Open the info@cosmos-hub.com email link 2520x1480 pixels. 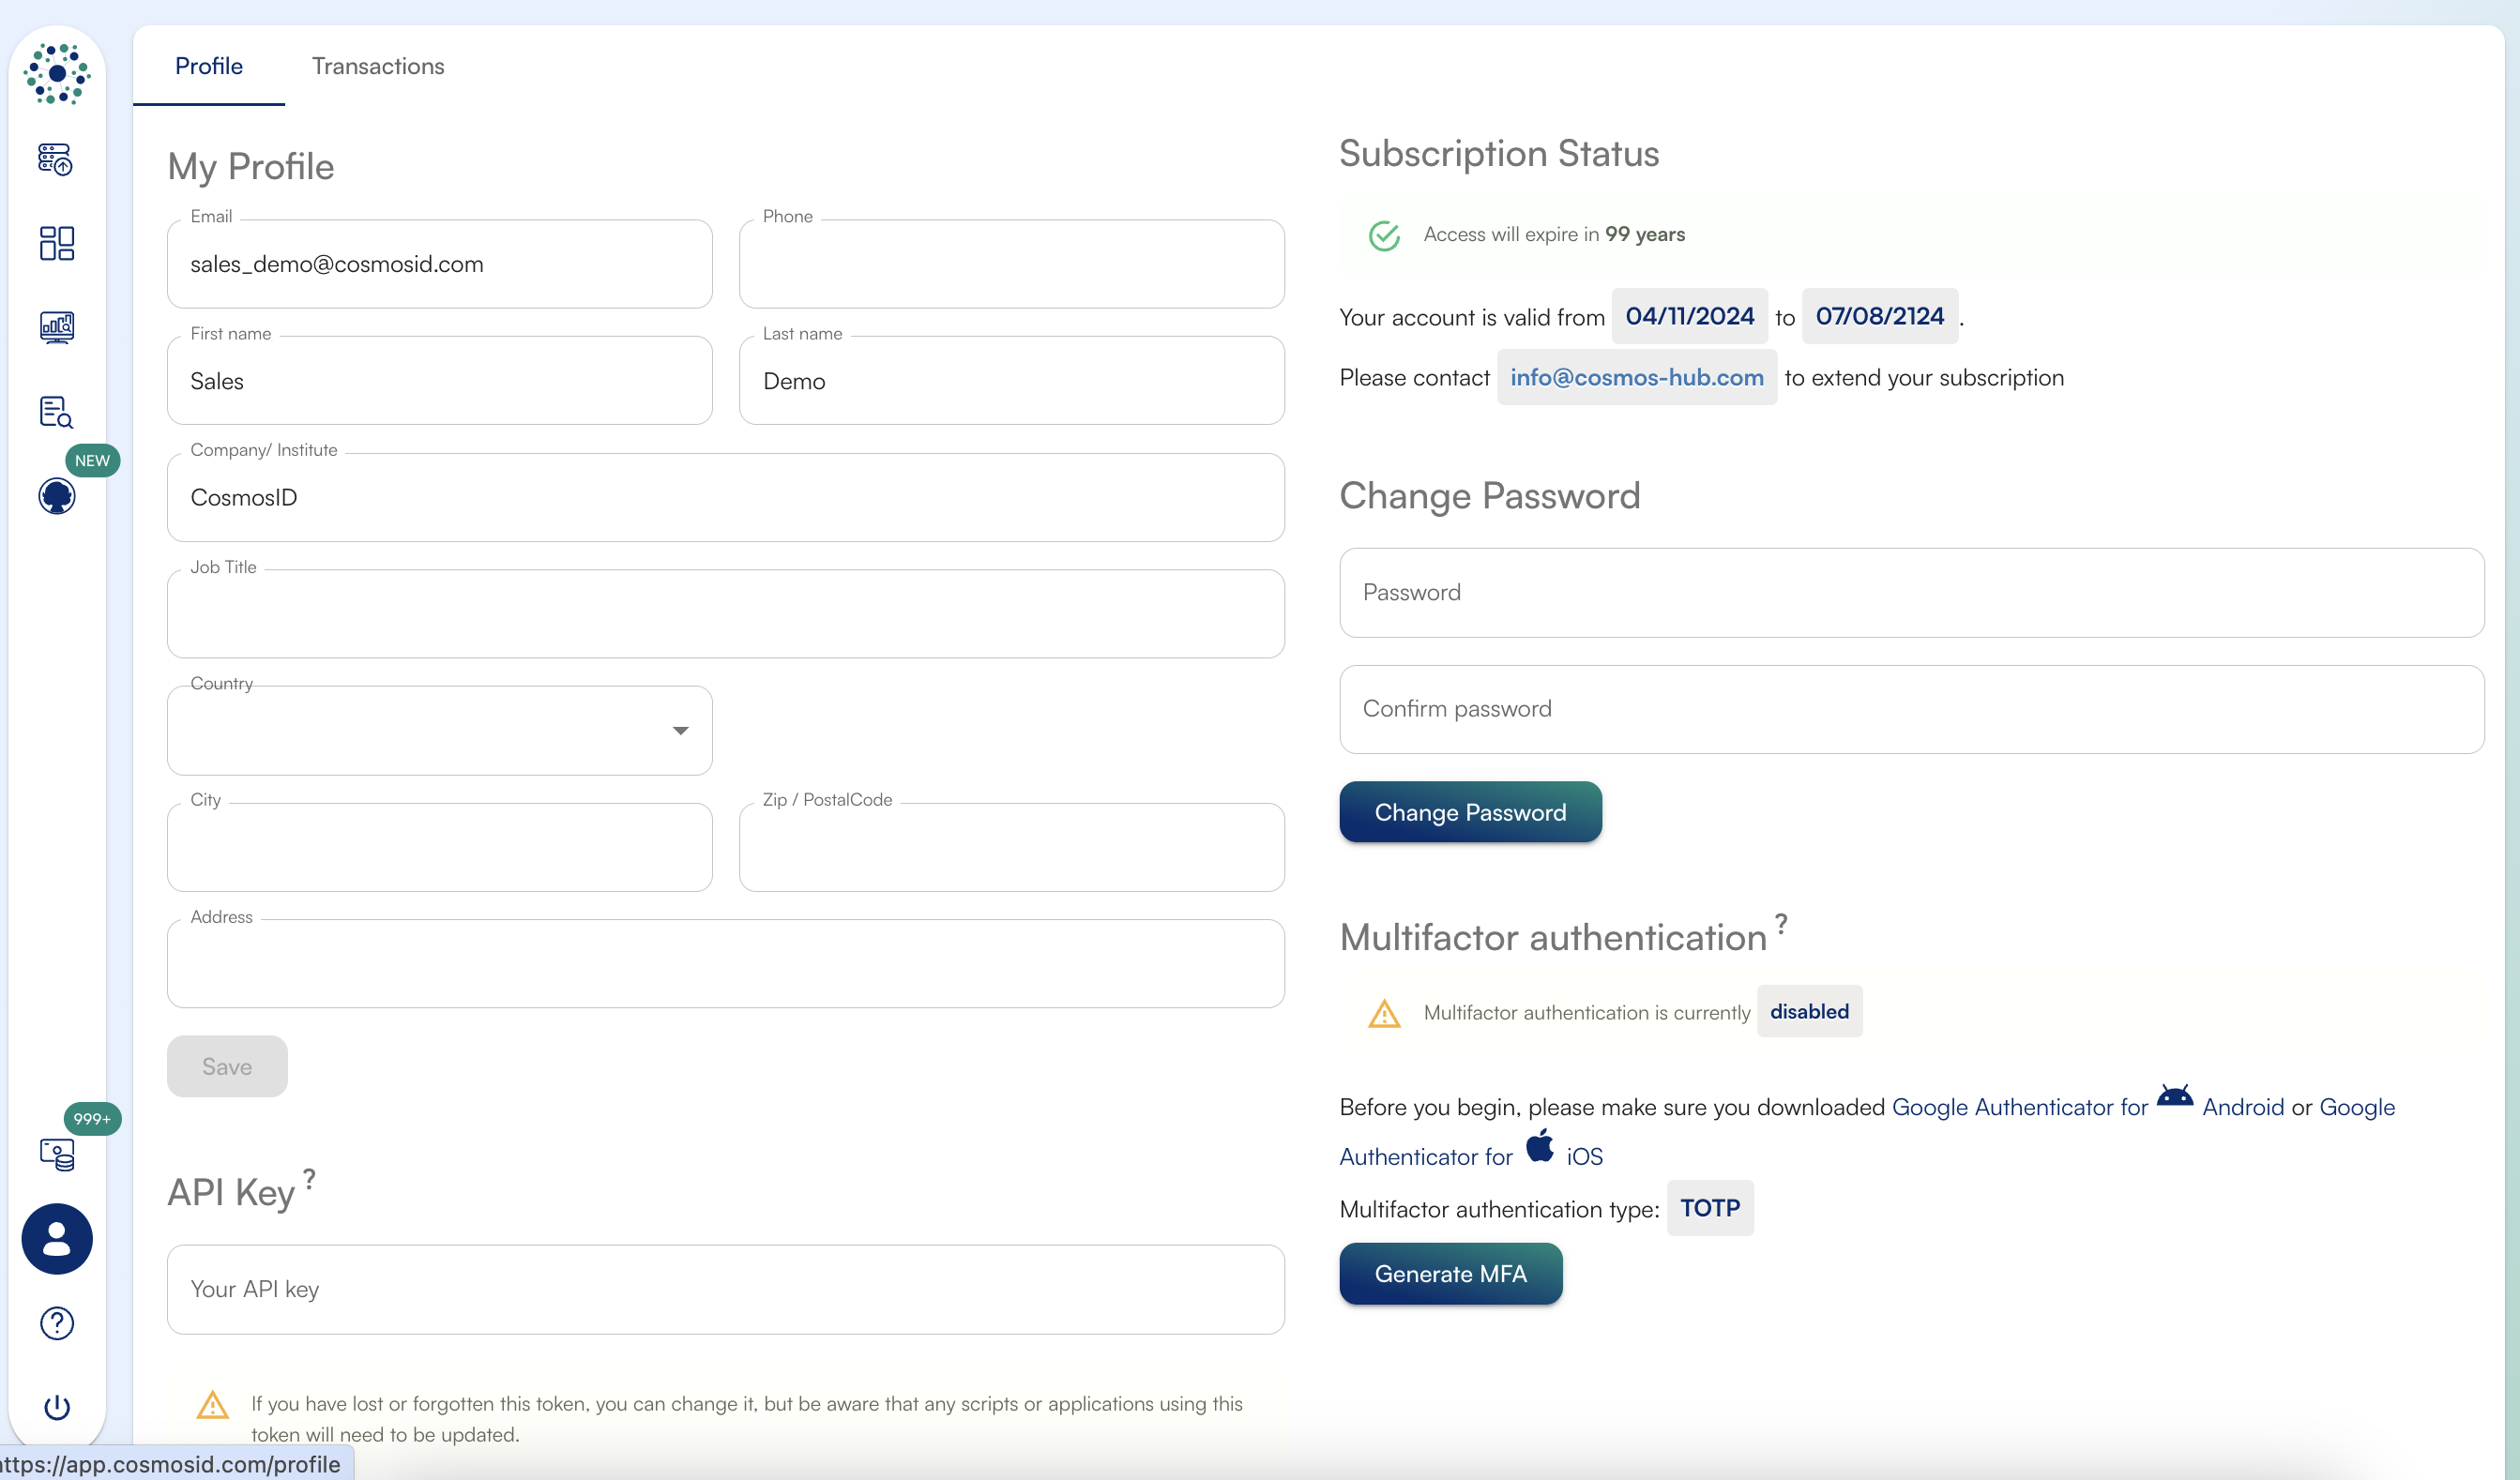(x=1636, y=377)
